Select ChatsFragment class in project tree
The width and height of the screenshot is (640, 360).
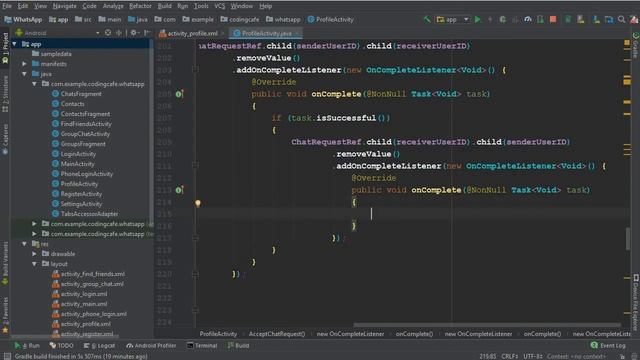(77, 94)
